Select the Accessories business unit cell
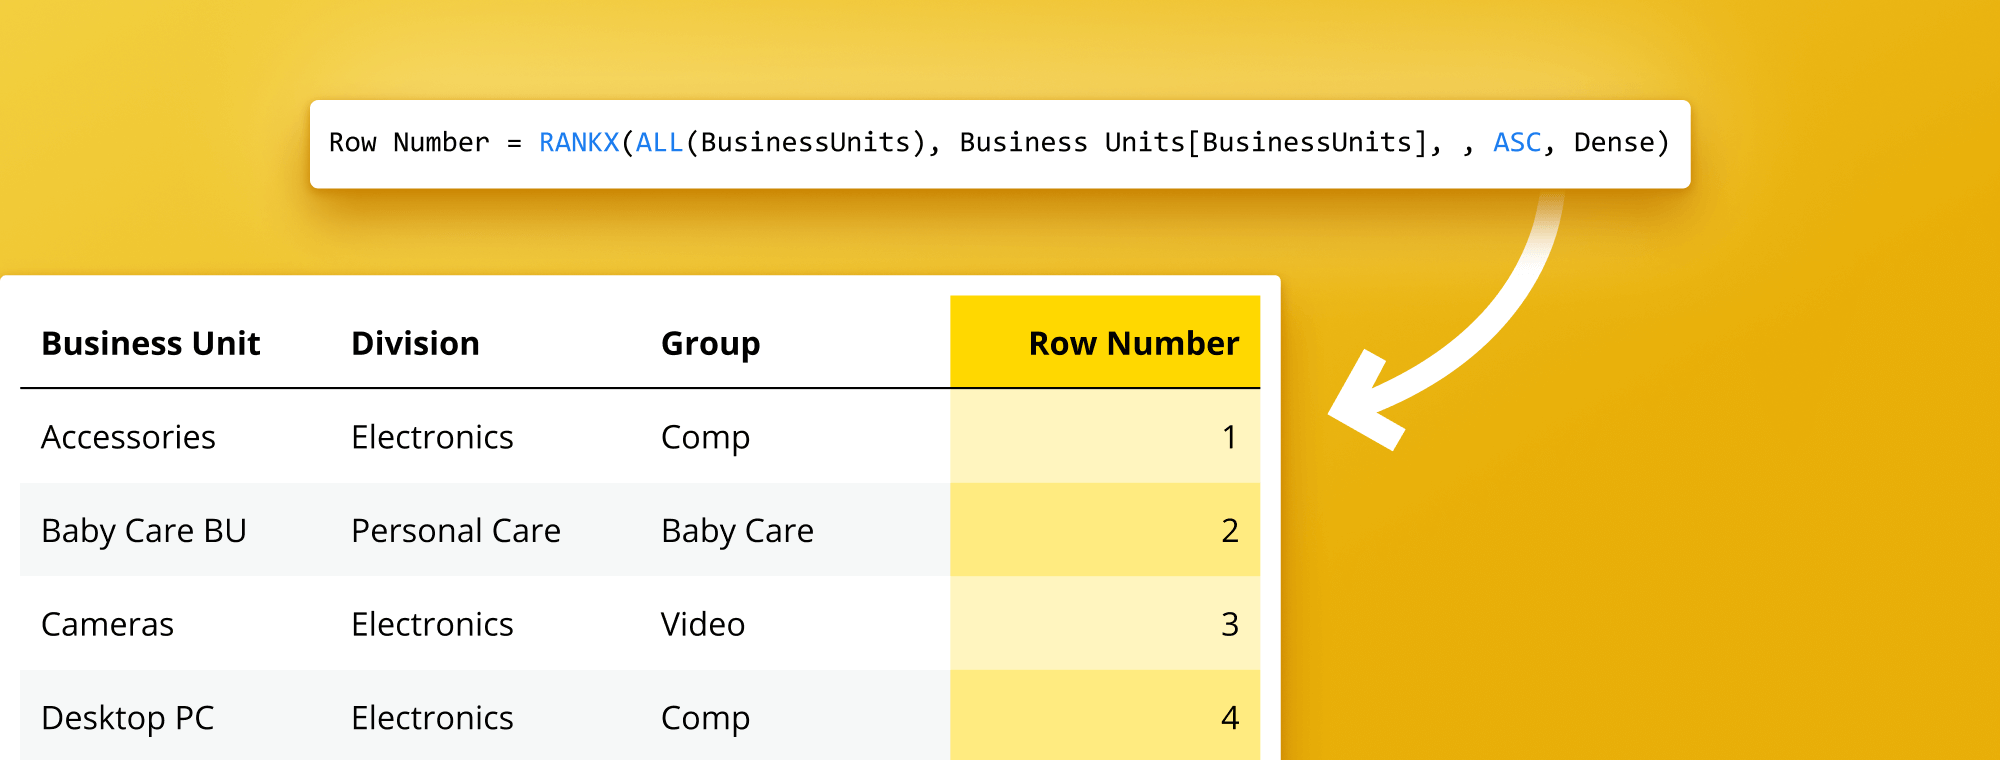Image resolution: width=2000 pixels, height=760 pixels. click(x=128, y=437)
